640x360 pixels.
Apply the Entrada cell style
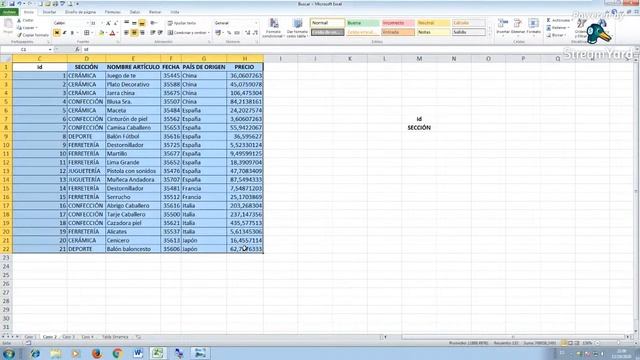coord(398,32)
